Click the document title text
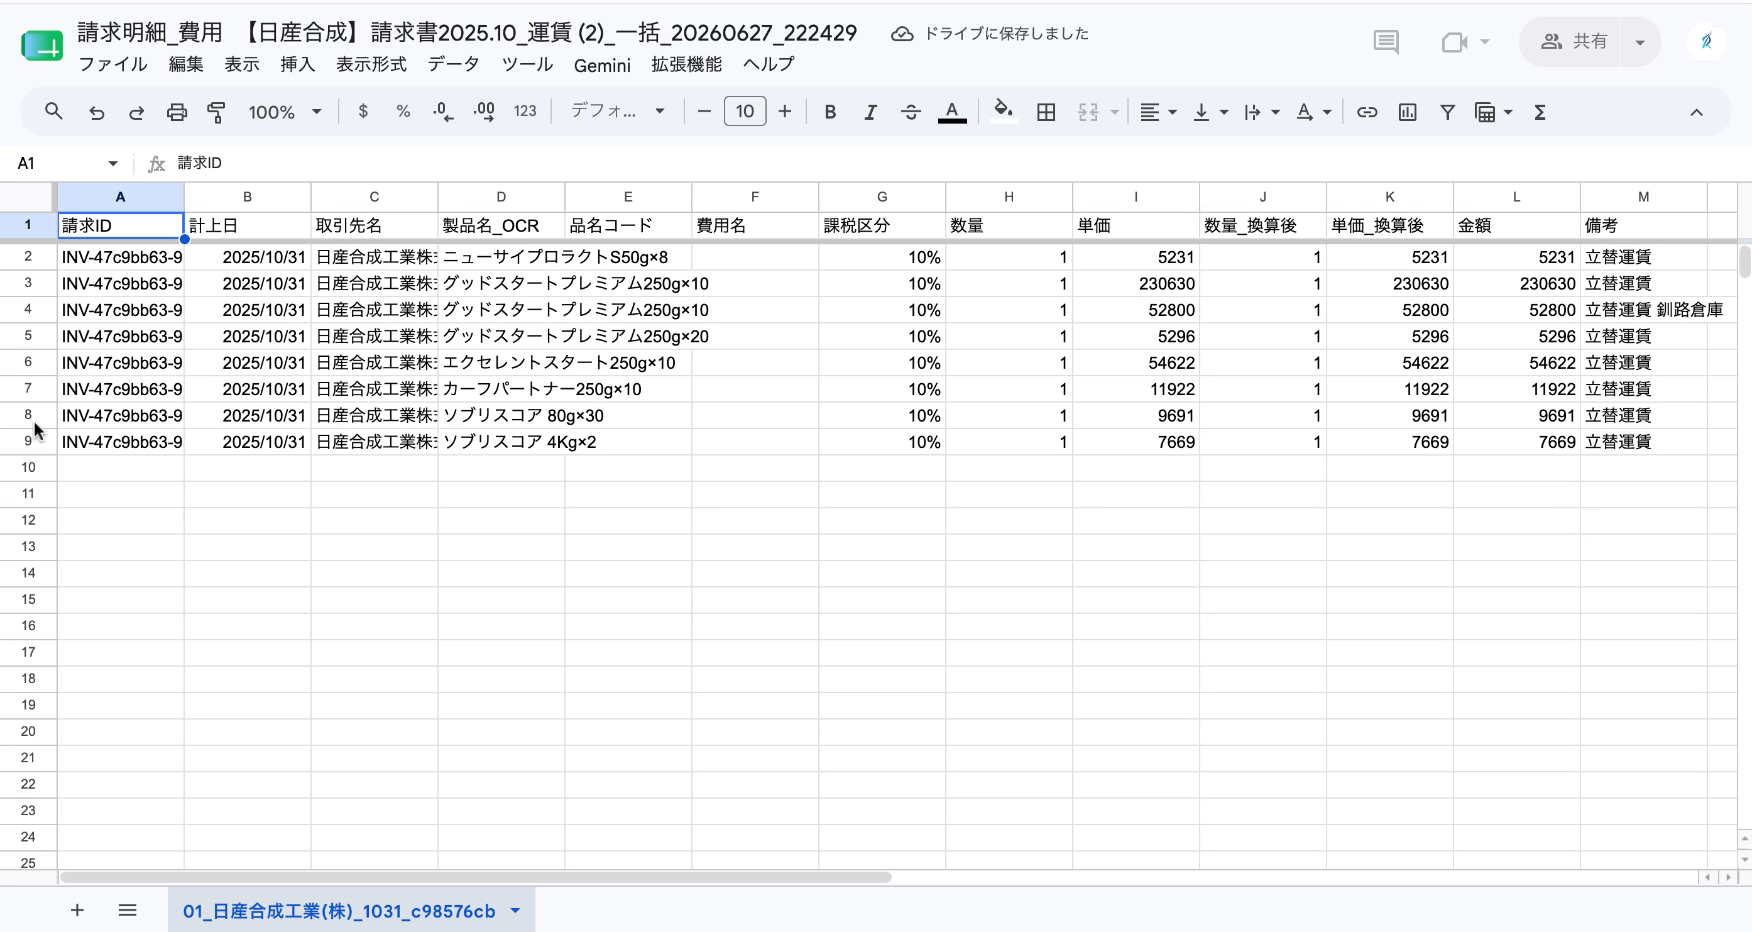This screenshot has width=1752, height=932. point(467,33)
